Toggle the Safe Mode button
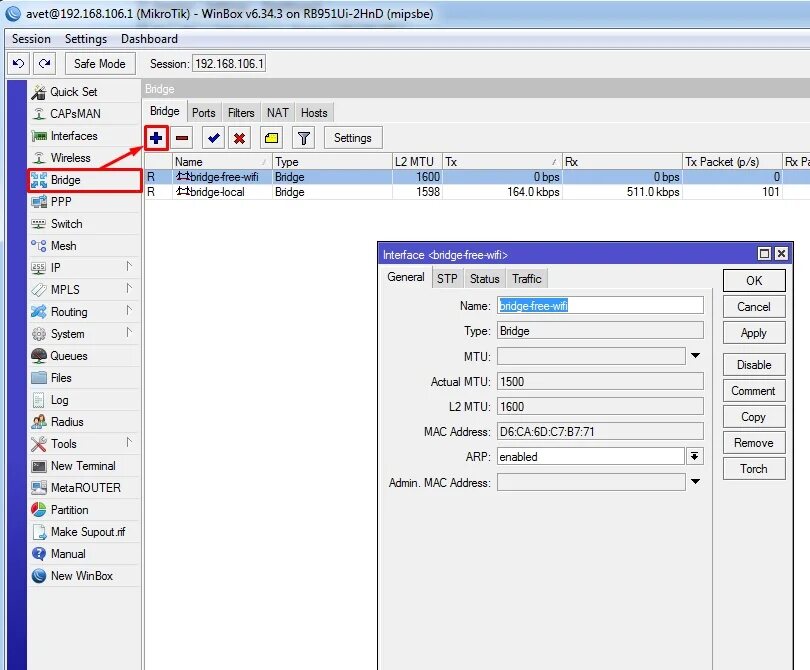 pos(100,64)
